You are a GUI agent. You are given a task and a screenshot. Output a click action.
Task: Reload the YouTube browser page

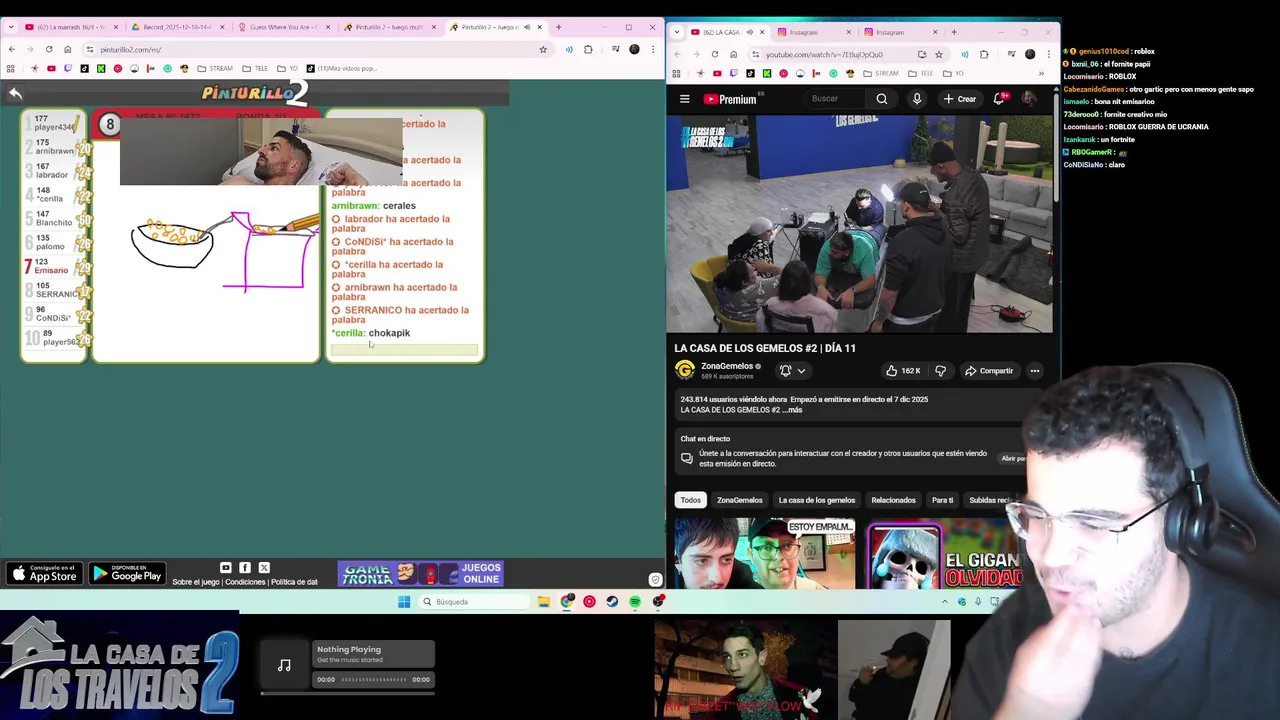point(714,54)
